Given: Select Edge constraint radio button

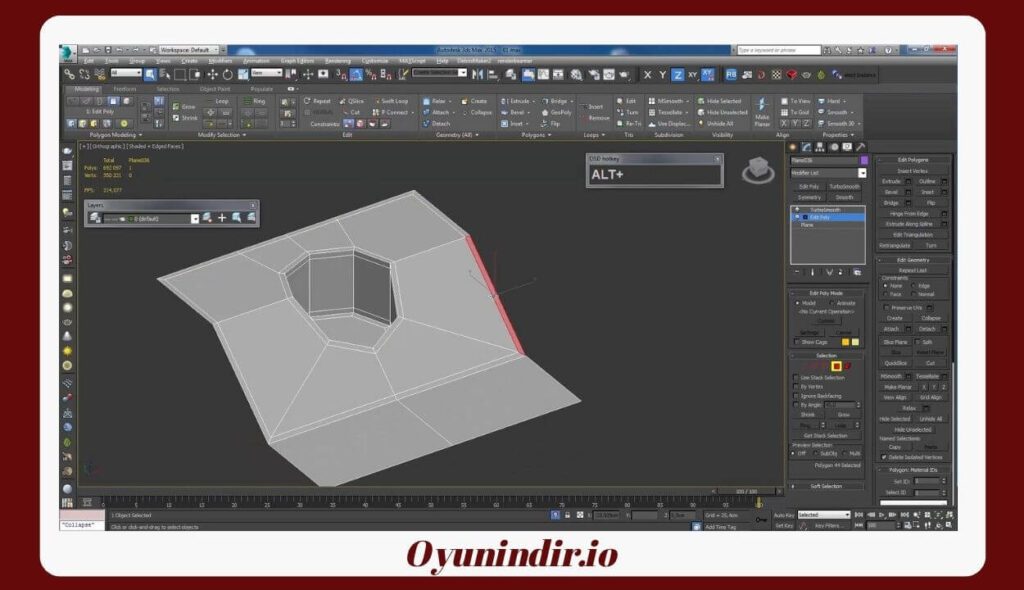Looking at the screenshot, I should coord(914,286).
